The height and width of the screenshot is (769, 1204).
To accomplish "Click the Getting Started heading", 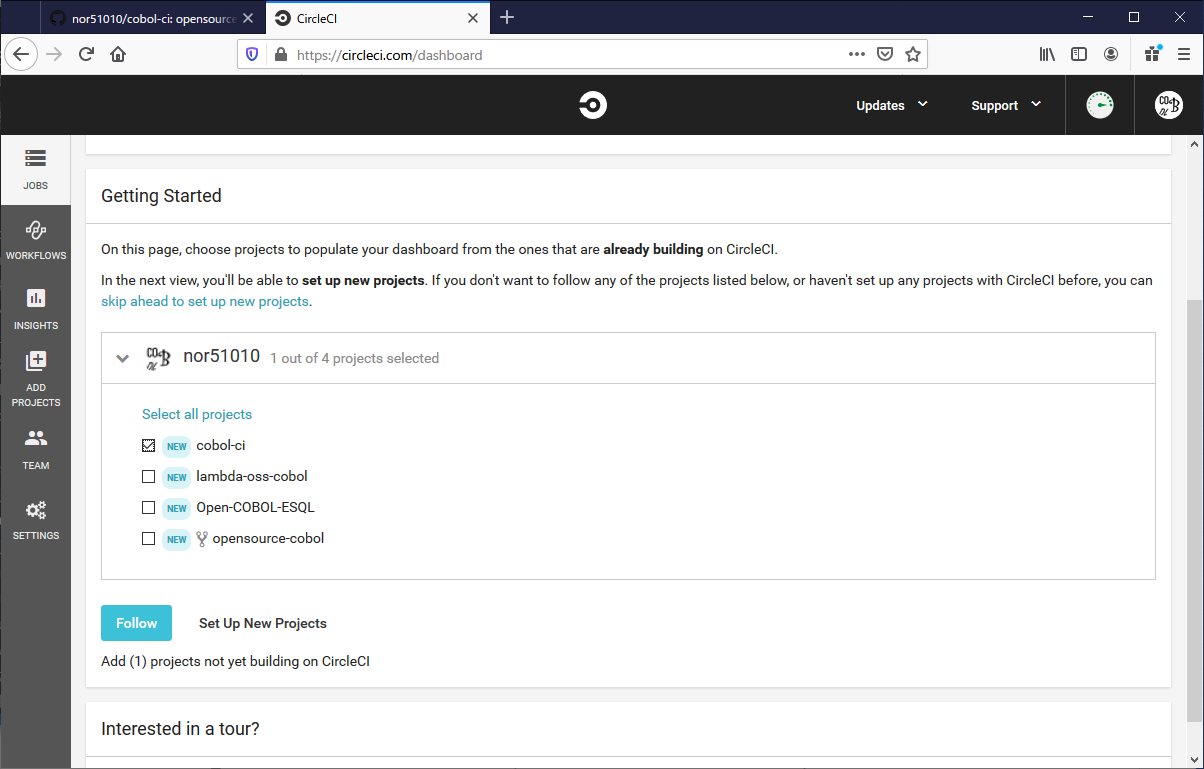I will click(161, 196).
